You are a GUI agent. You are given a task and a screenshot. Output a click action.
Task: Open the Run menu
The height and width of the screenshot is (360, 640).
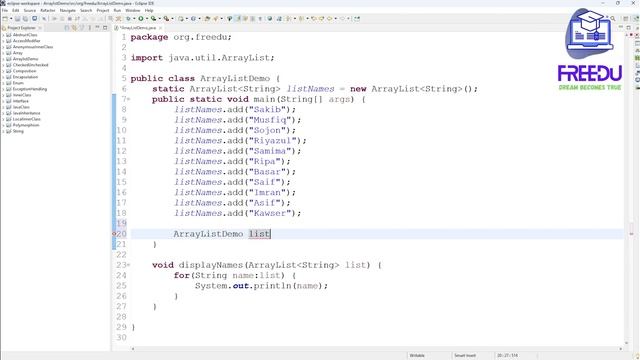pos(117,10)
